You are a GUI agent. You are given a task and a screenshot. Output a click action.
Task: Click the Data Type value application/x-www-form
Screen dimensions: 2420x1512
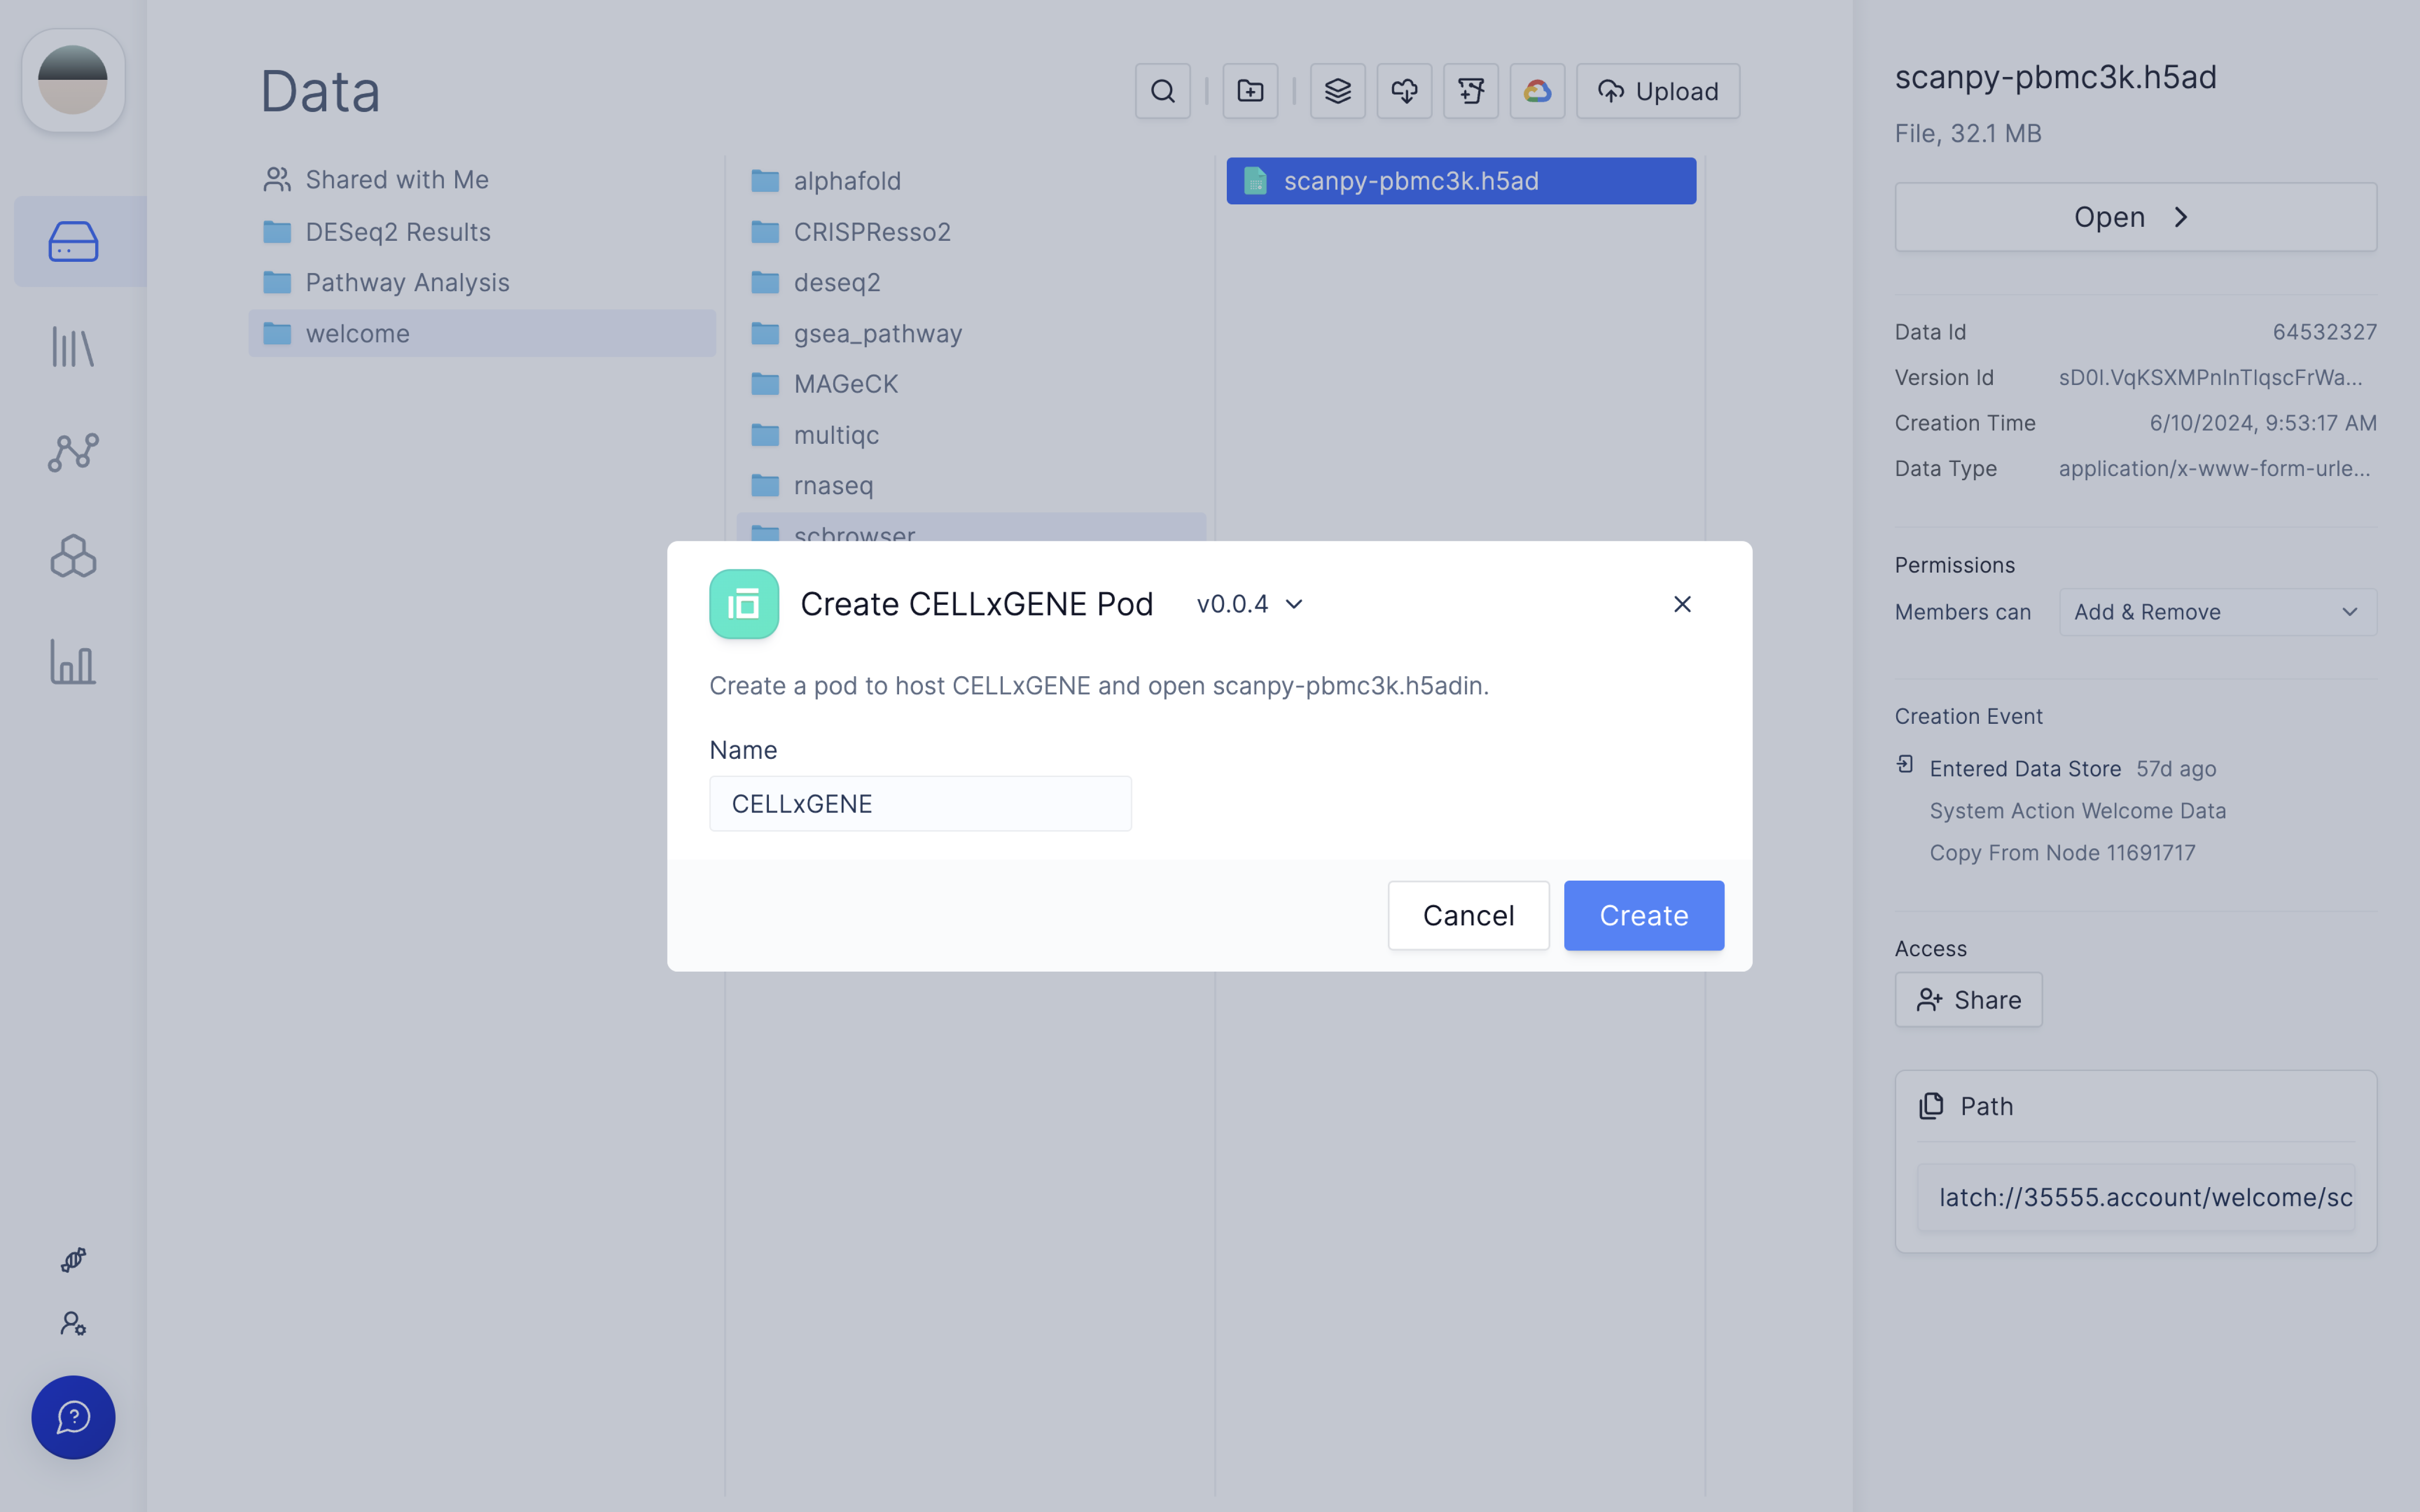(2214, 468)
